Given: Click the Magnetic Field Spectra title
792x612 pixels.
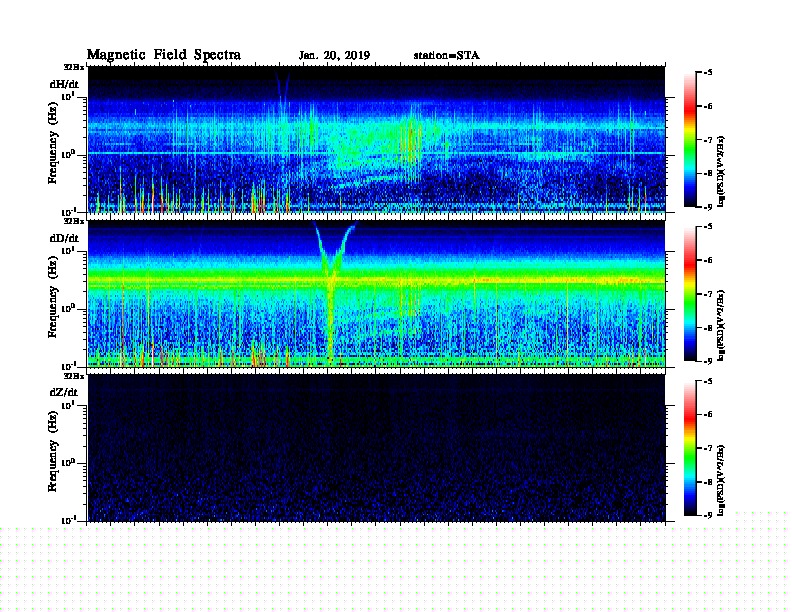Looking at the screenshot, I should pyautogui.click(x=164, y=55).
